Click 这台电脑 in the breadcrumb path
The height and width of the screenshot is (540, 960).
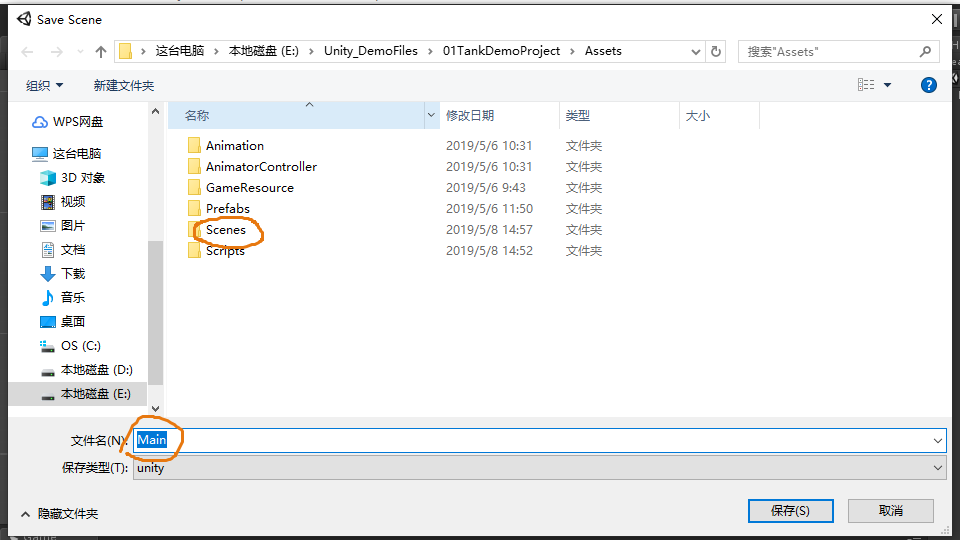pos(179,51)
